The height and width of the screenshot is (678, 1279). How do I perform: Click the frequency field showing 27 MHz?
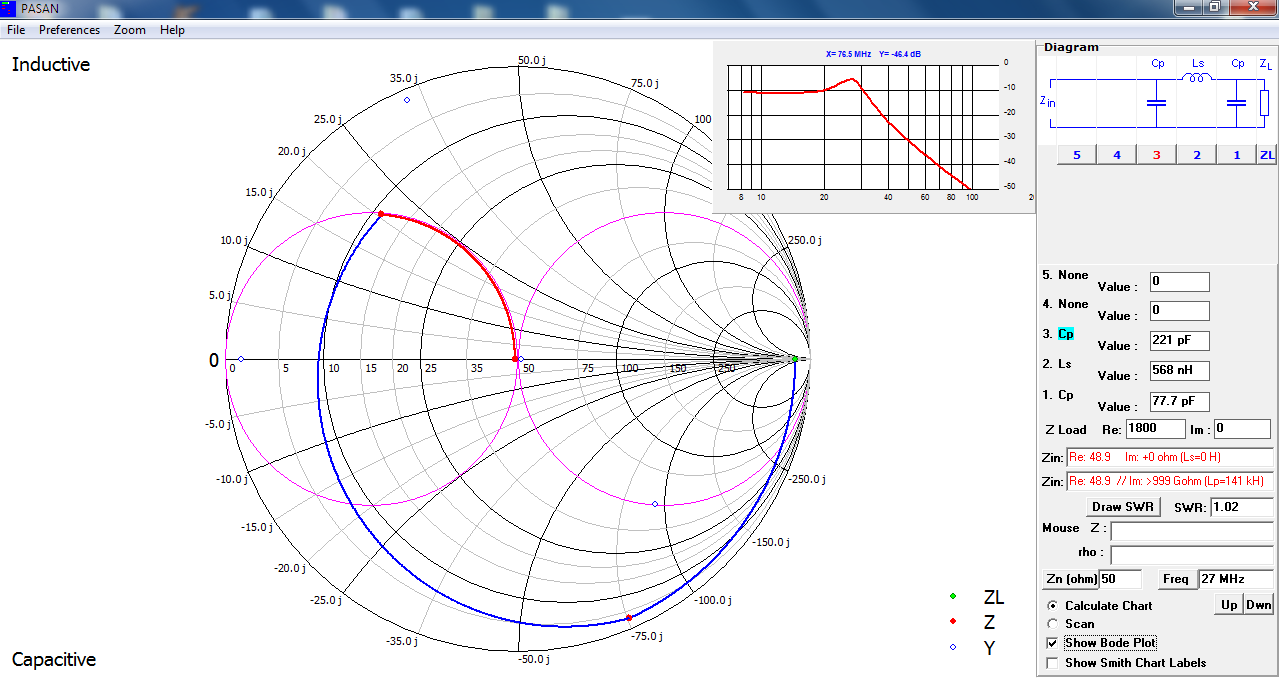pos(1234,579)
